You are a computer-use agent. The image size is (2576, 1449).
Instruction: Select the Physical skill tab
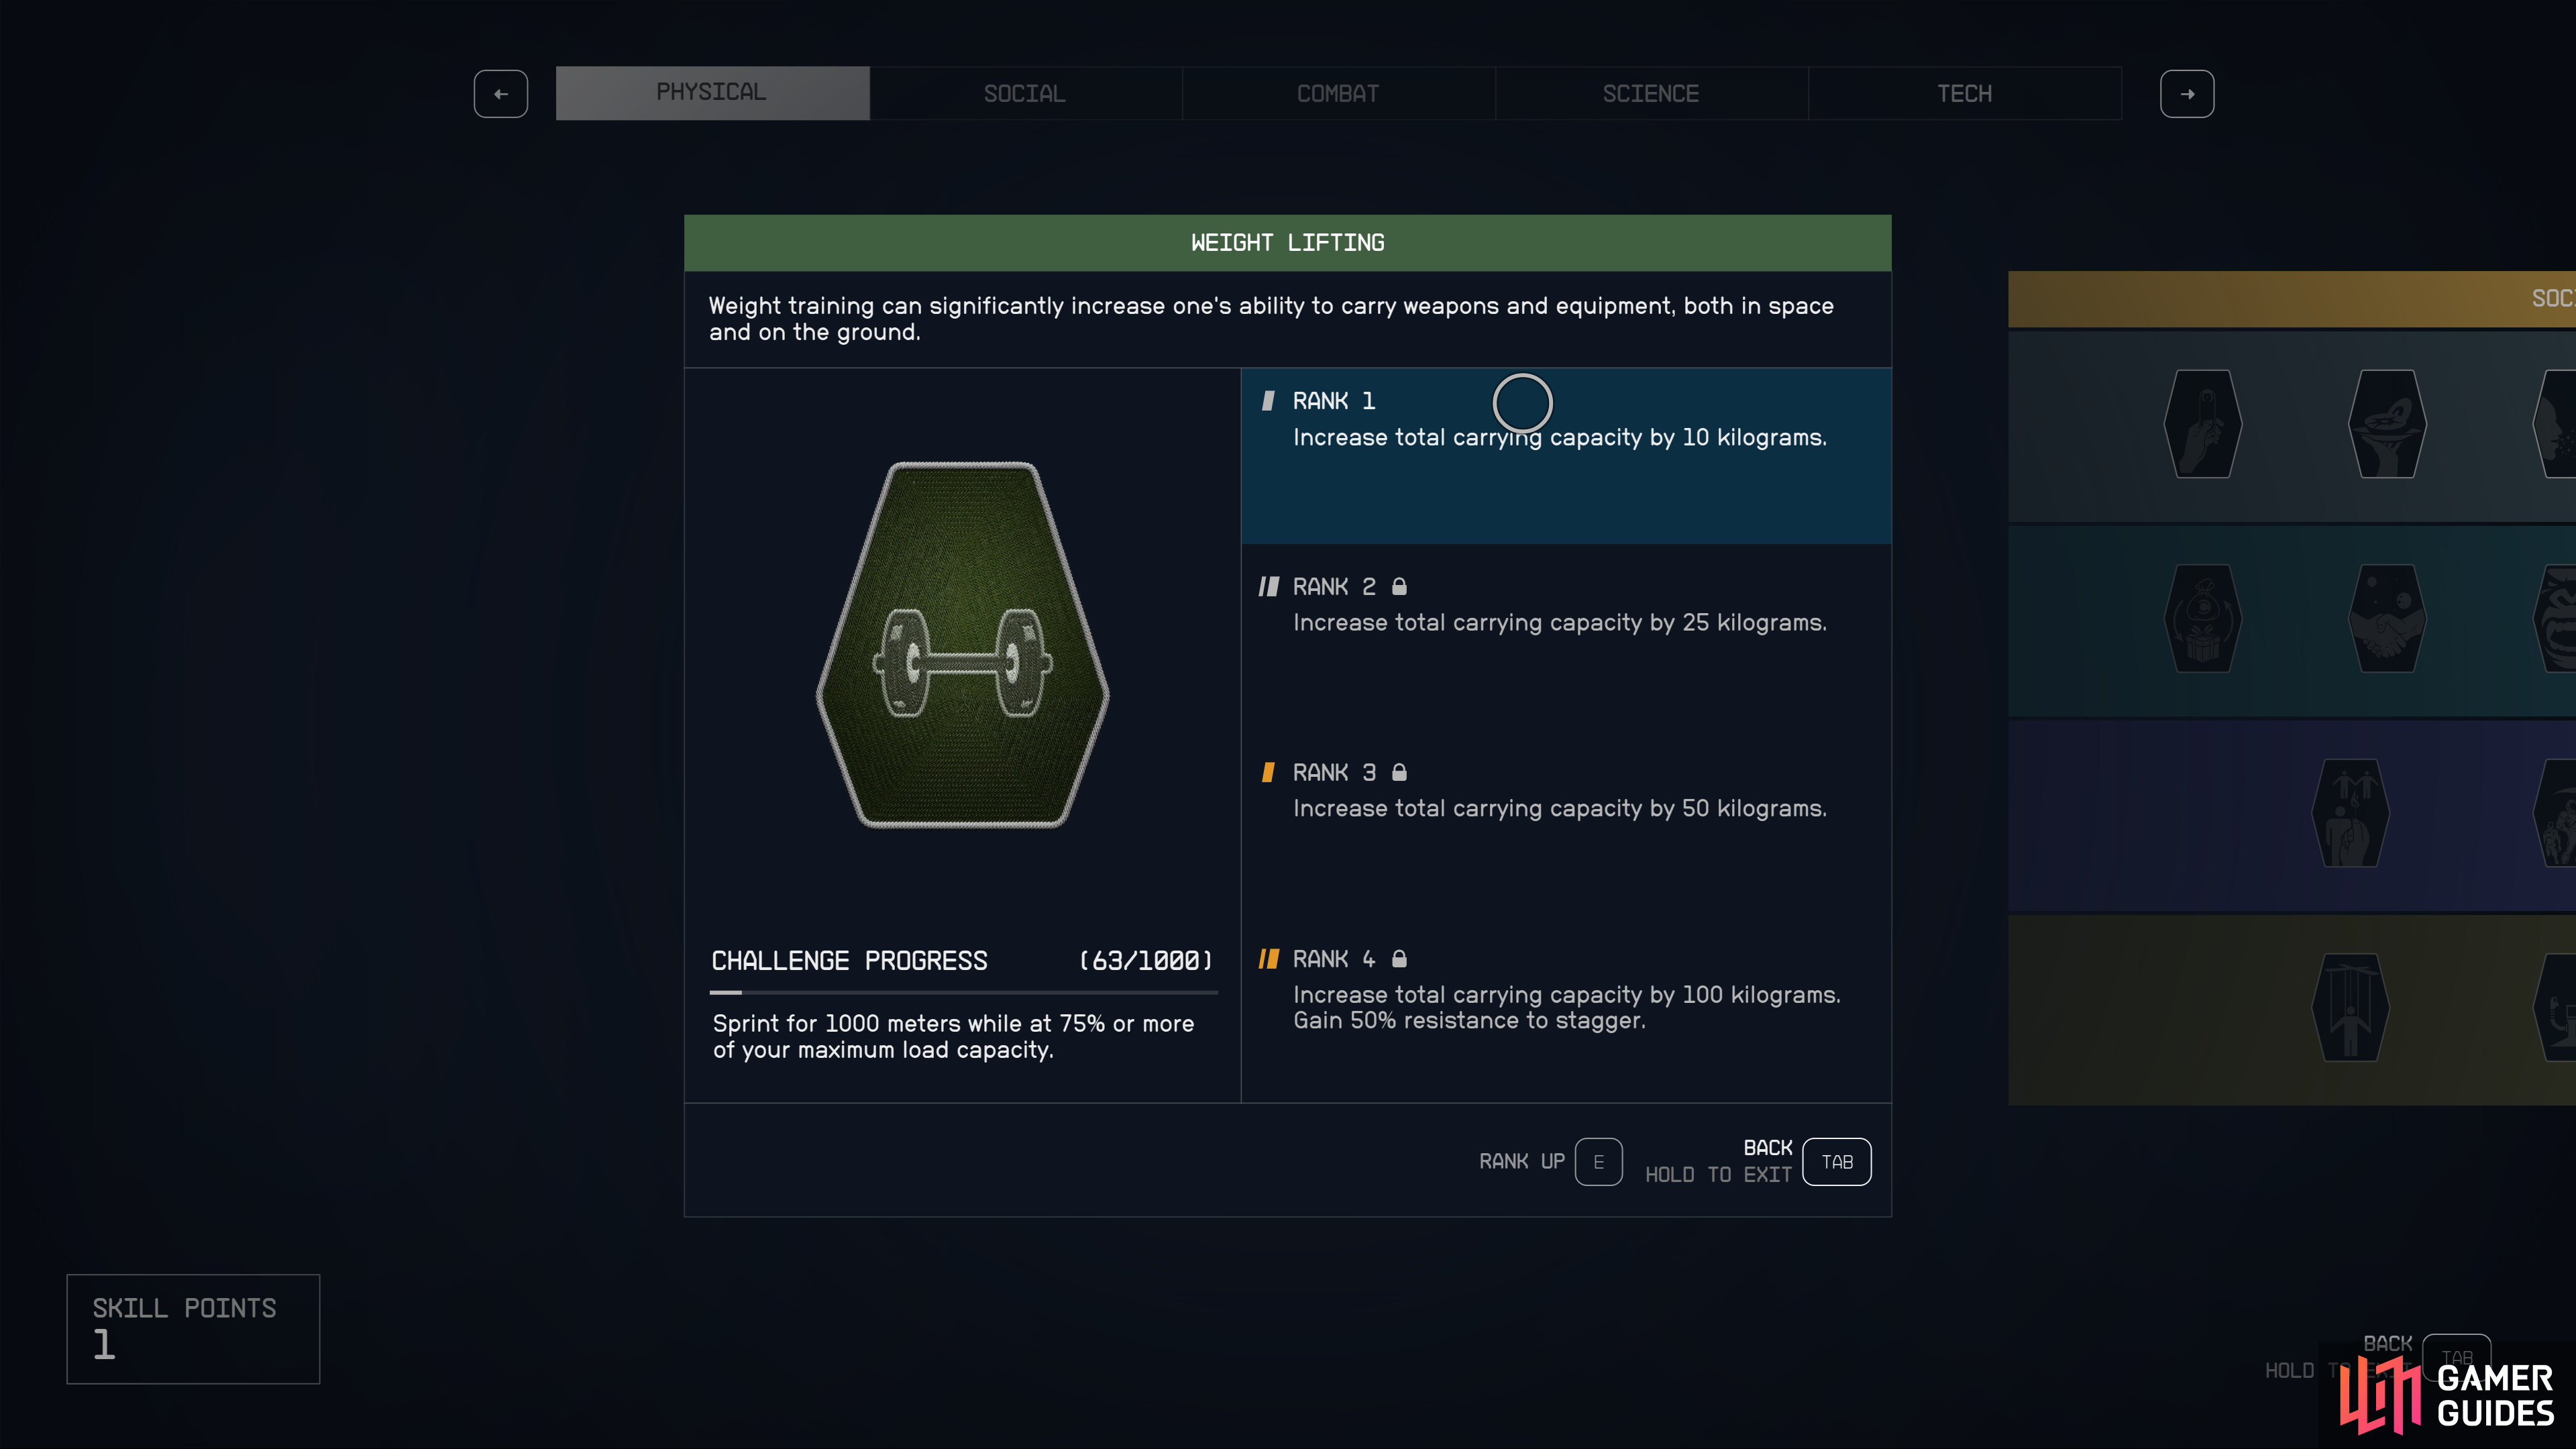710,92
